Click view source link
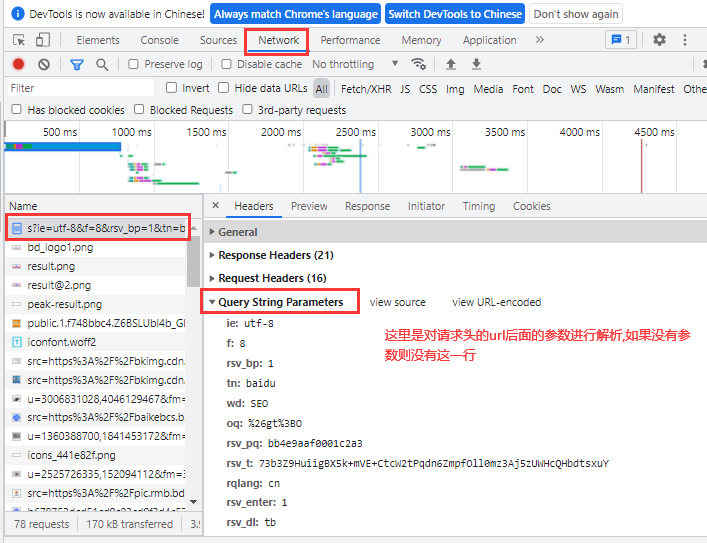 pos(397,302)
